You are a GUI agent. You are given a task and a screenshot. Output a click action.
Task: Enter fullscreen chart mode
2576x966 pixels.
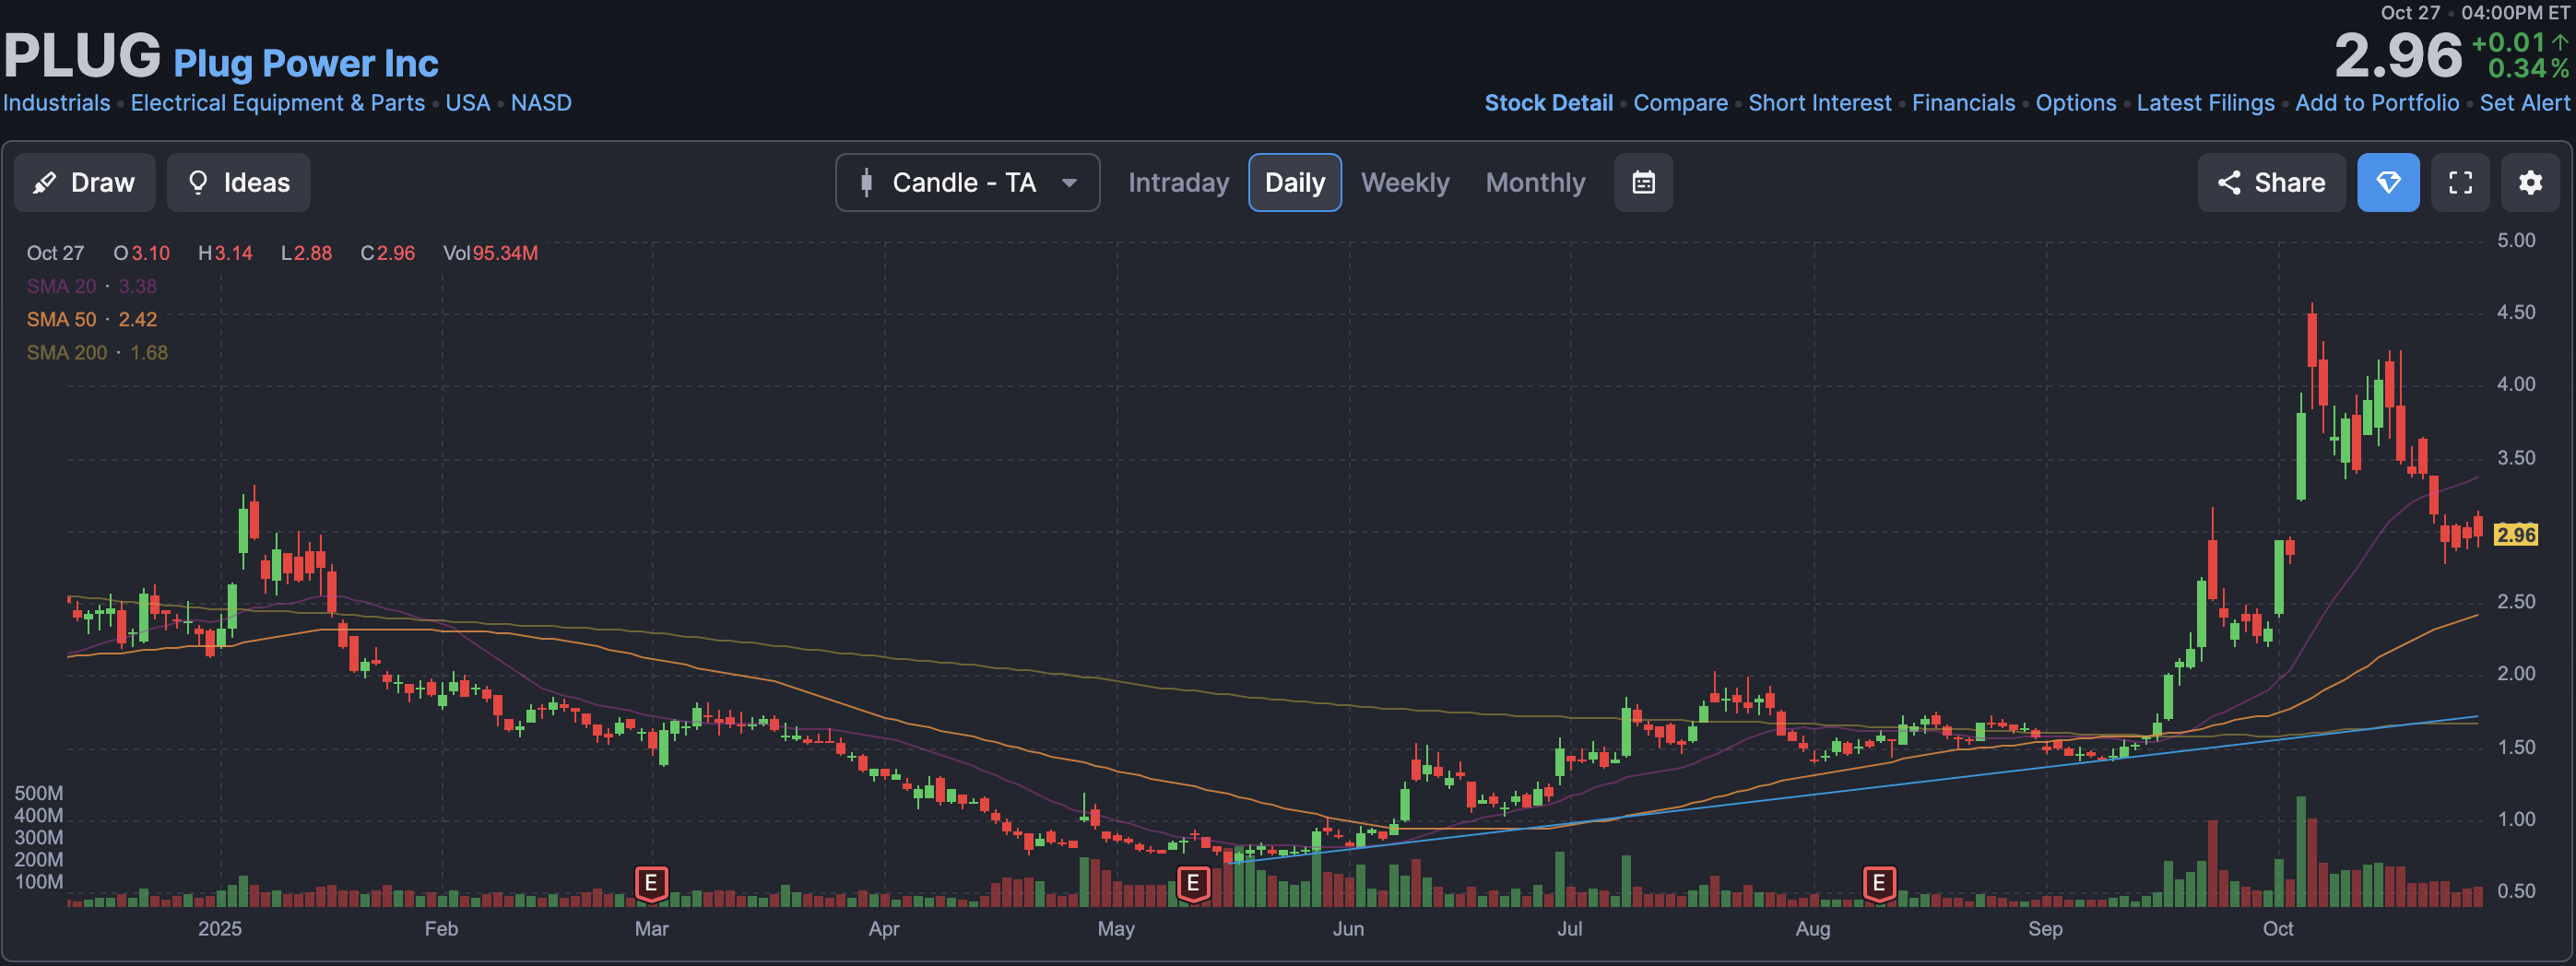coord(2460,182)
